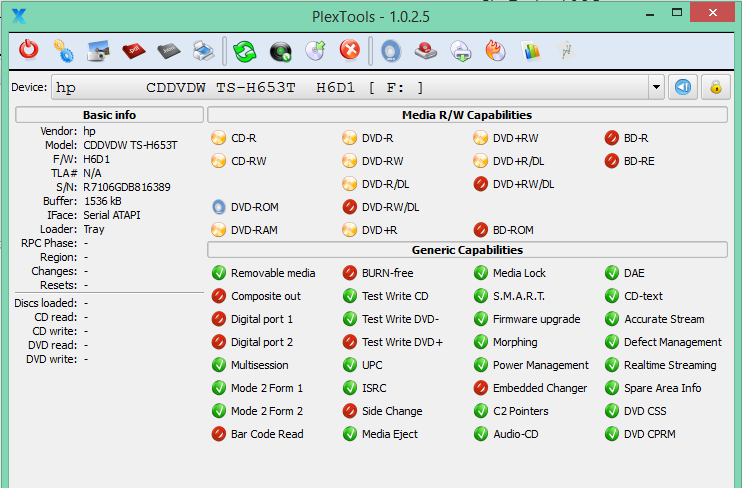Click the blue disc info icon
The height and width of the screenshot is (488, 742).
coord(391,51)
